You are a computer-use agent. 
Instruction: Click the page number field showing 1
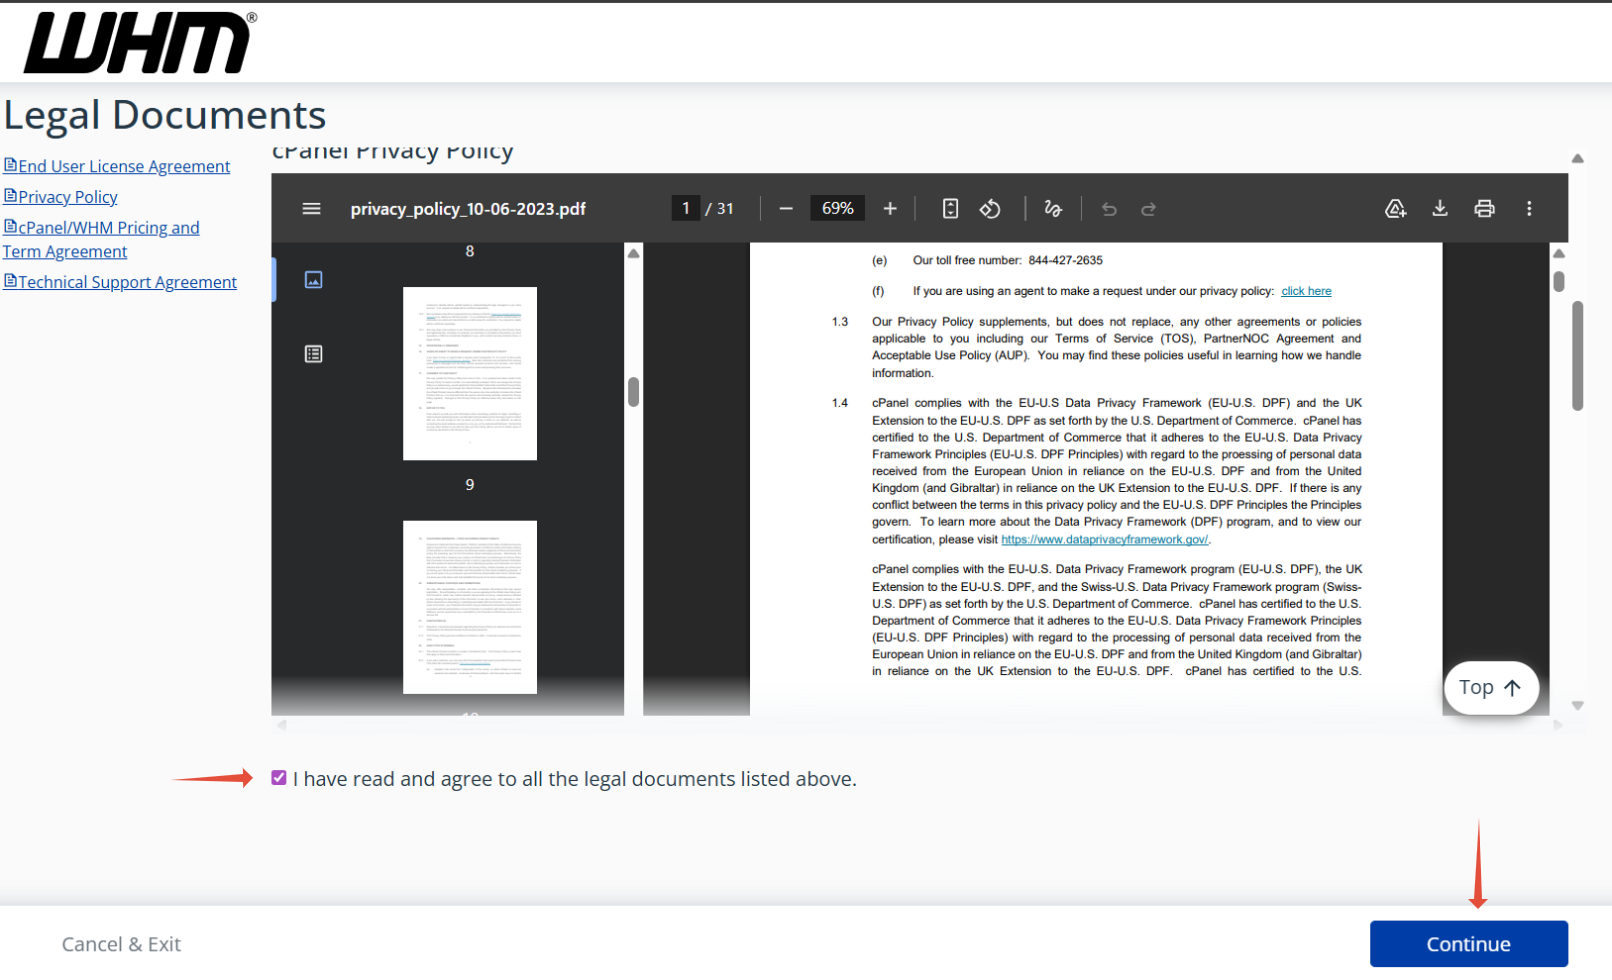(685, 208)
